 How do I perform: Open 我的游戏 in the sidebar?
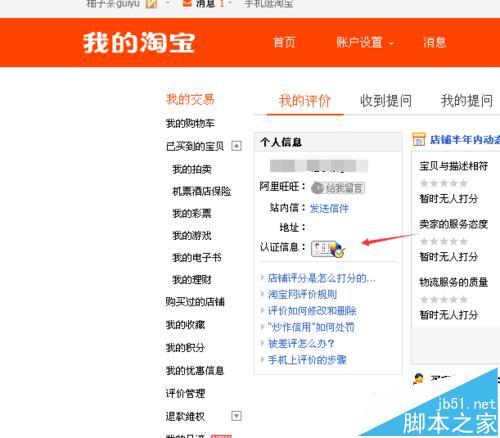coord(192,236)
